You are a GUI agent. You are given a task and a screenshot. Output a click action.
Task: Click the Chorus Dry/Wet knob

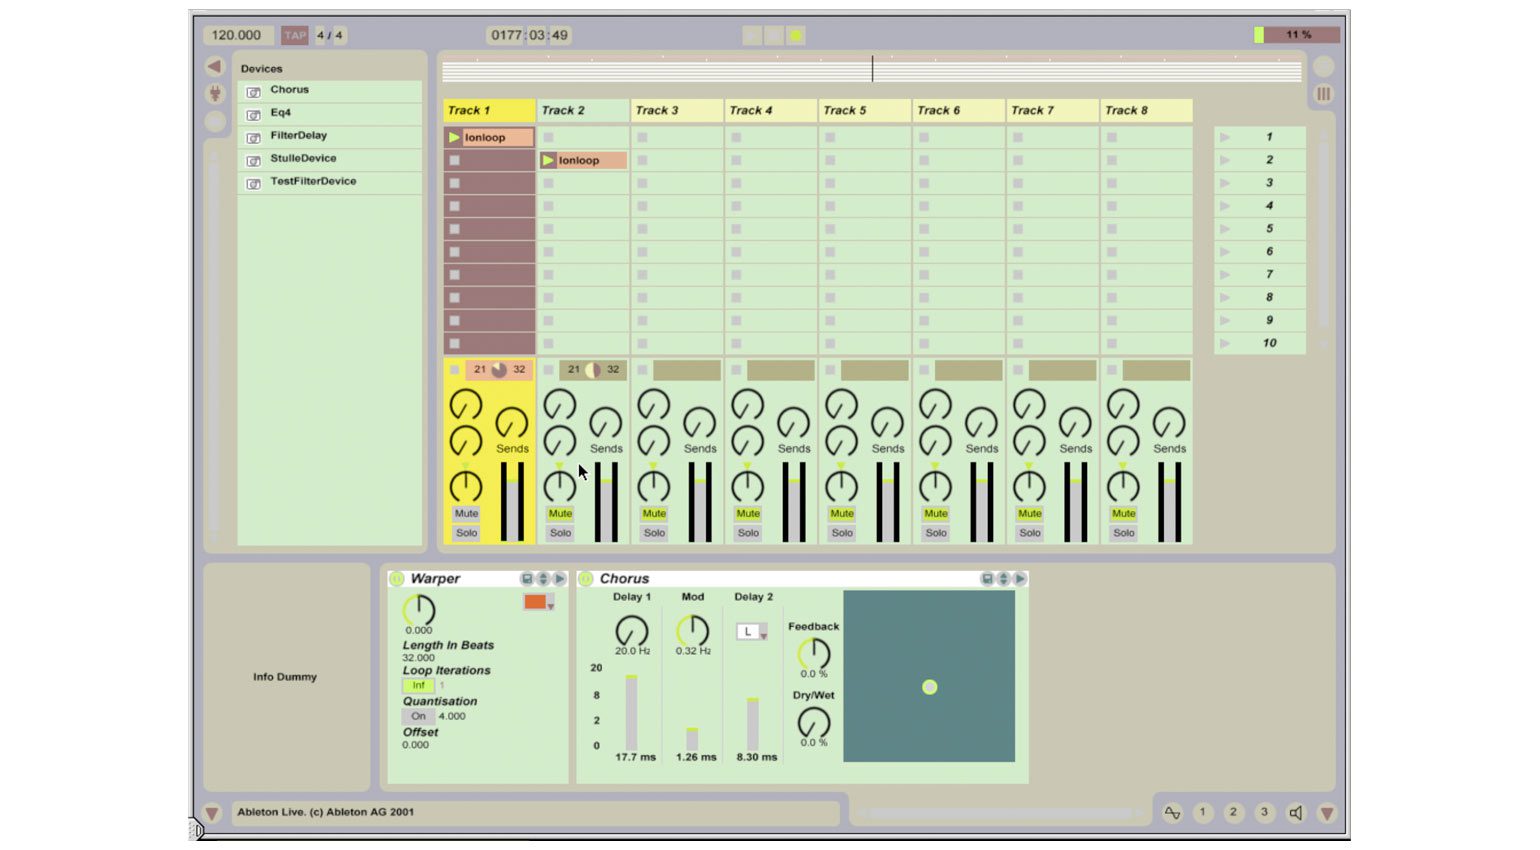813,723
